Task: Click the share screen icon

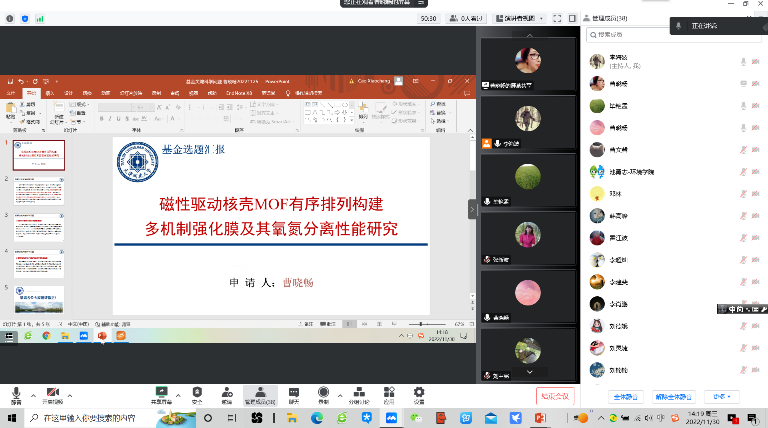Action: 160,393
